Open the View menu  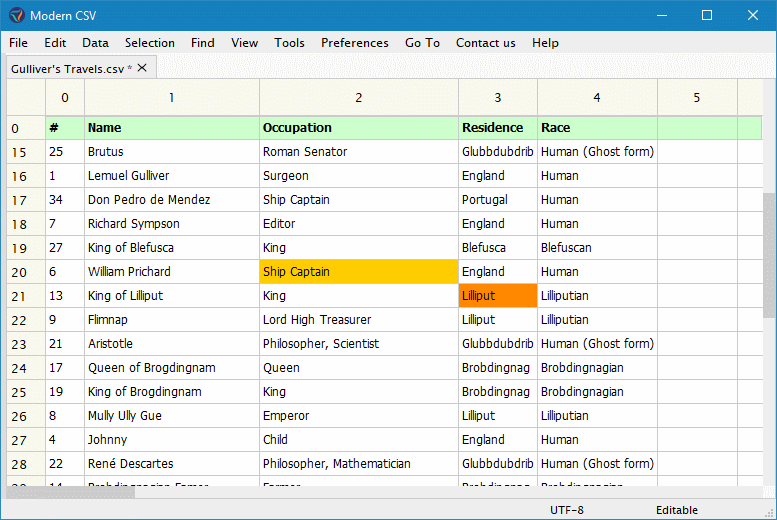(x=244, y=43)
